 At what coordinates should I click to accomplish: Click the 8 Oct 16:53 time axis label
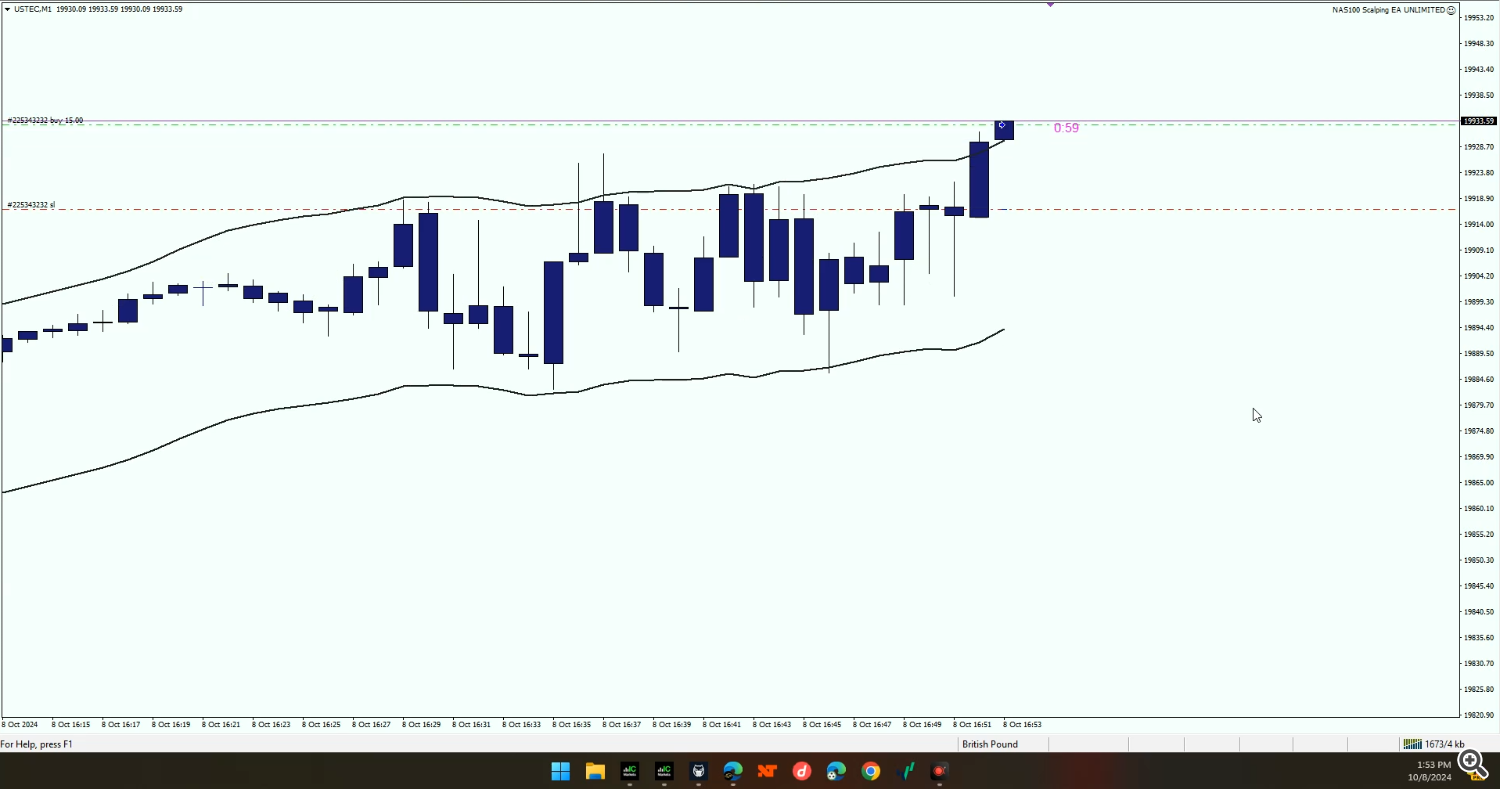tap(1022, 724)
